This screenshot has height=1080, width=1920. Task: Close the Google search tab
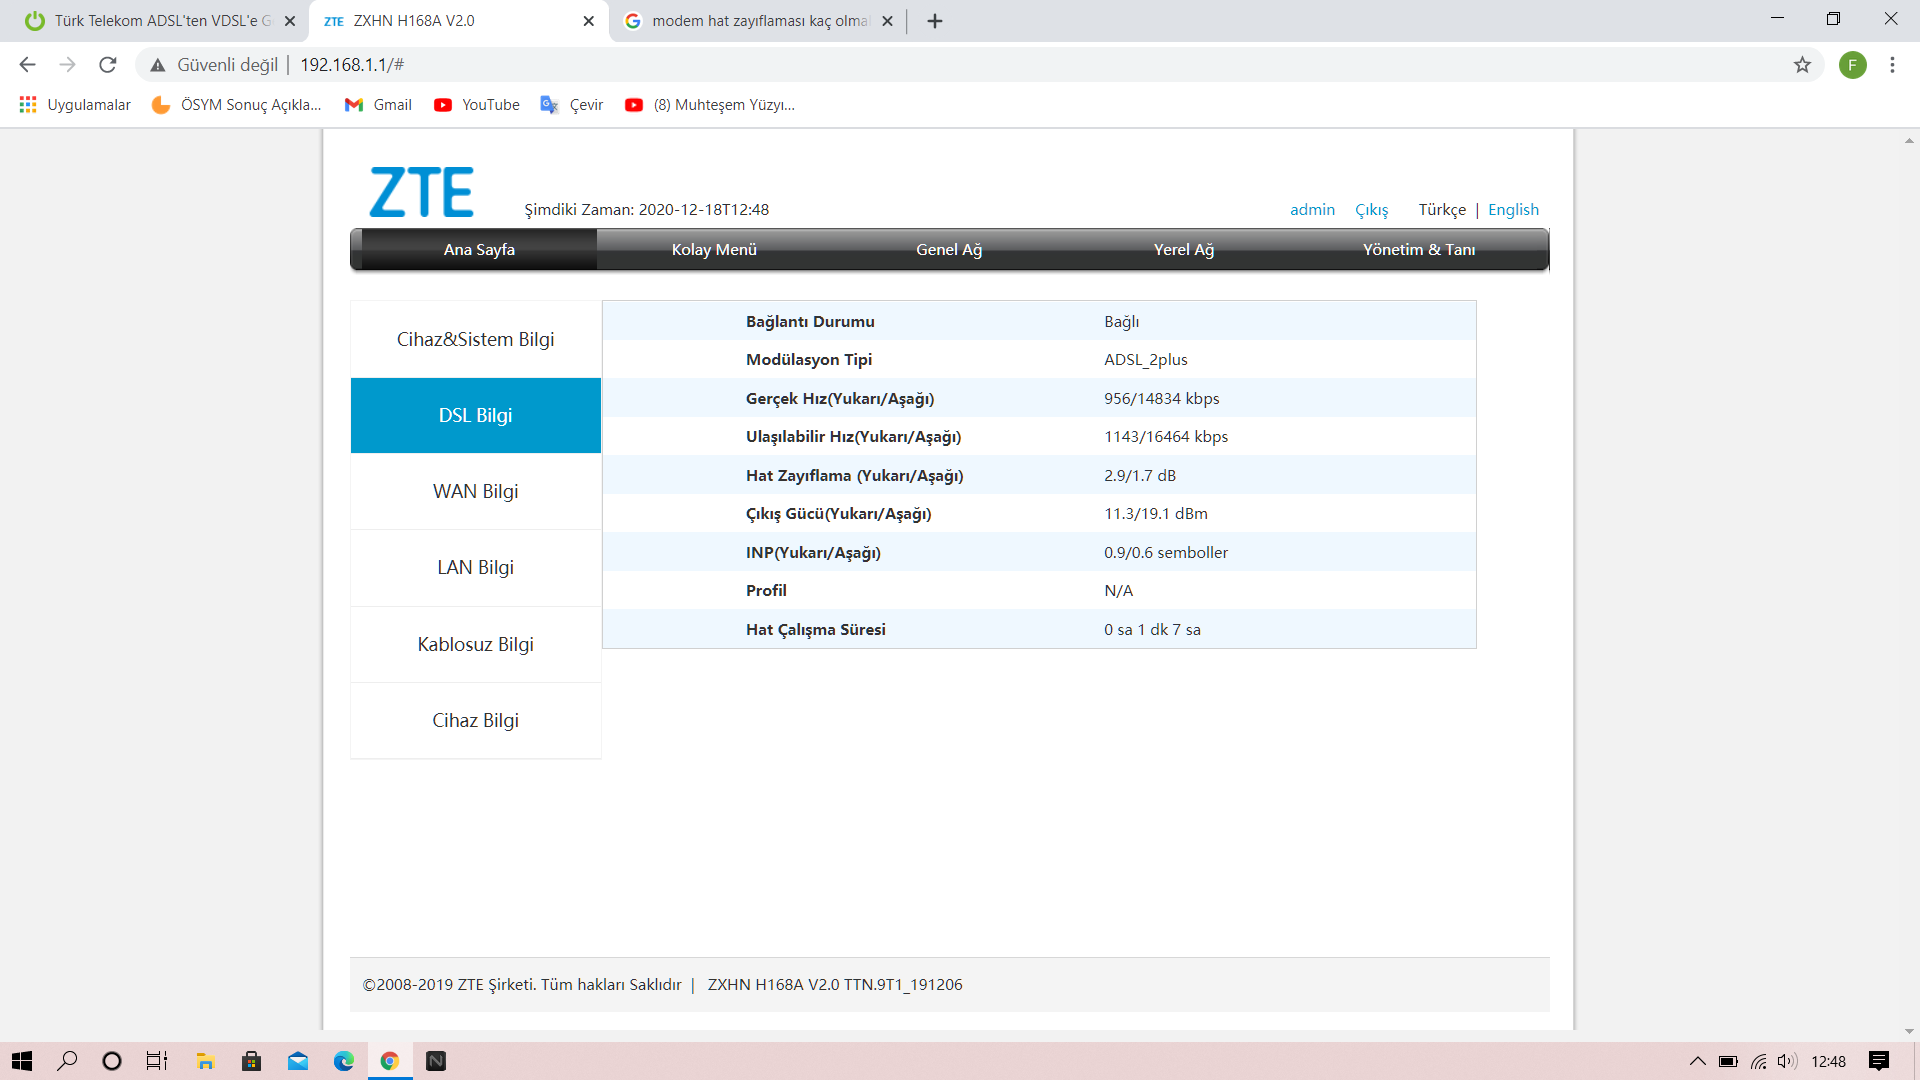pyautogui.click(x=887, y=21)
